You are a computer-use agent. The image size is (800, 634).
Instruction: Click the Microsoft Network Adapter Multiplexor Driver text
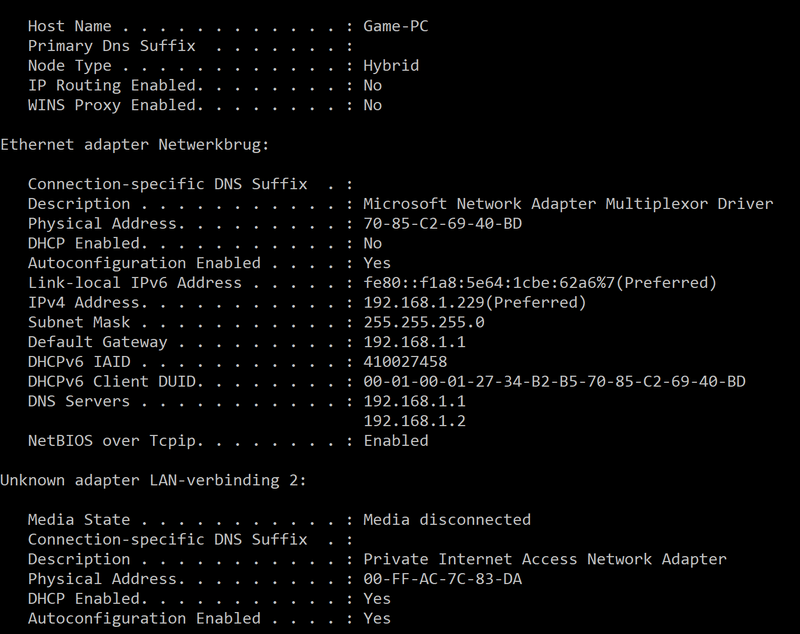[x=568, y=204]
